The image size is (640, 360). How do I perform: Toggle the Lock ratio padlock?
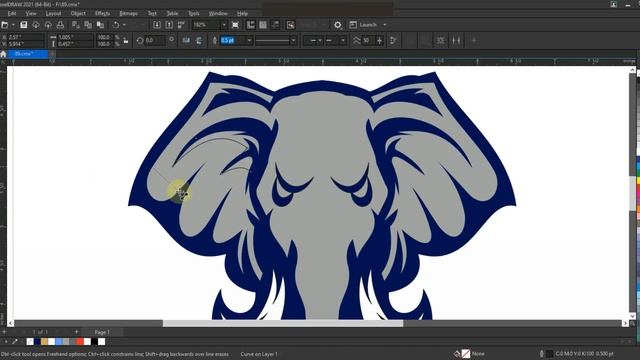126,40
